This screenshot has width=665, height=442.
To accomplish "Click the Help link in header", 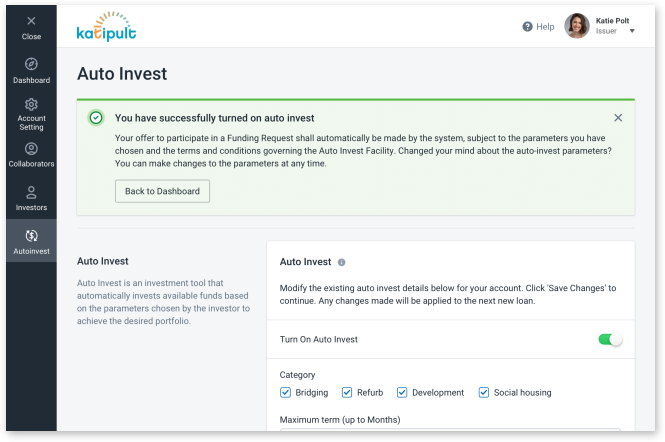I will [x=545, y=27].
